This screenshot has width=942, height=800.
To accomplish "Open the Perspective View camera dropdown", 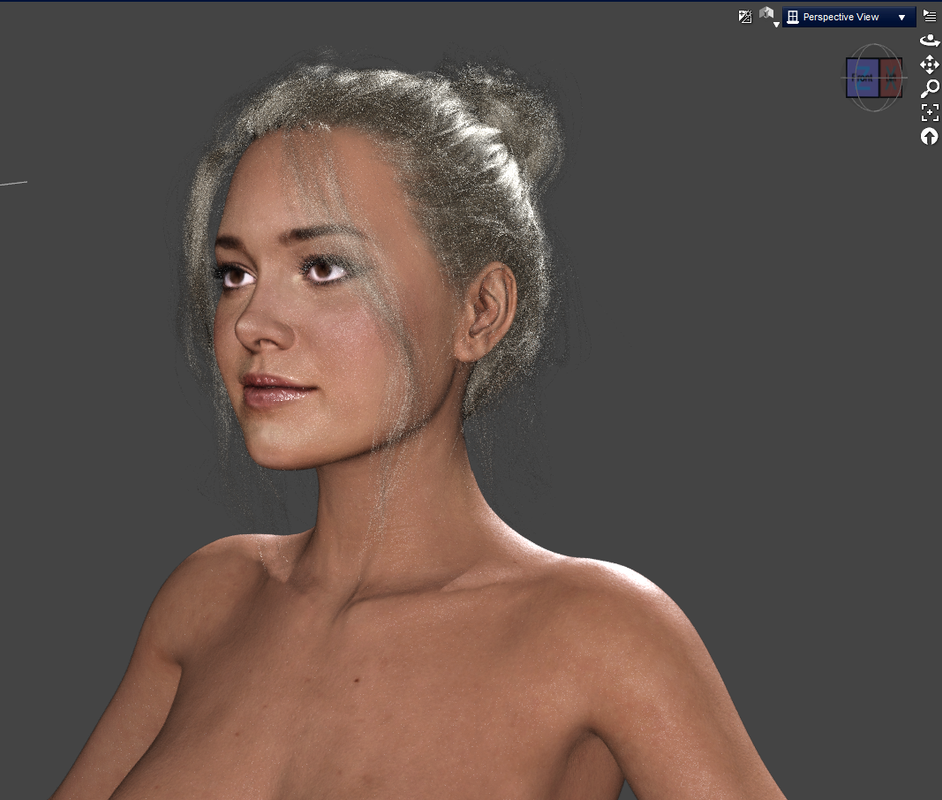I will pos(848,17).
